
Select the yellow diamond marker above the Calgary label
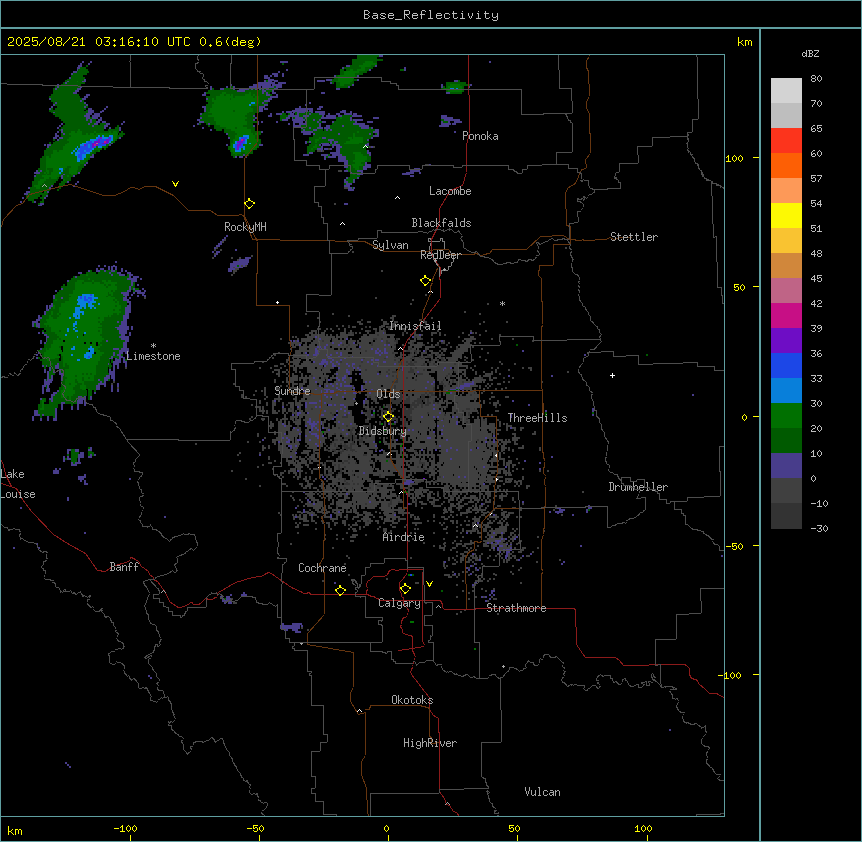click(405, 589)
